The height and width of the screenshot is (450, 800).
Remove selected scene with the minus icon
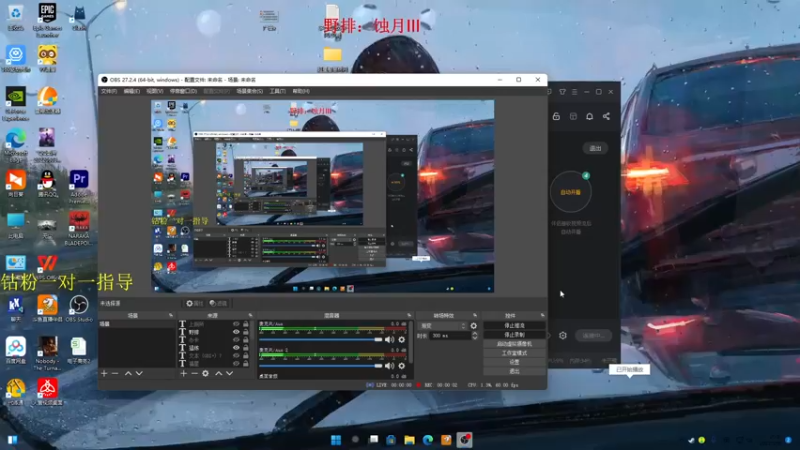pos(115,373)
